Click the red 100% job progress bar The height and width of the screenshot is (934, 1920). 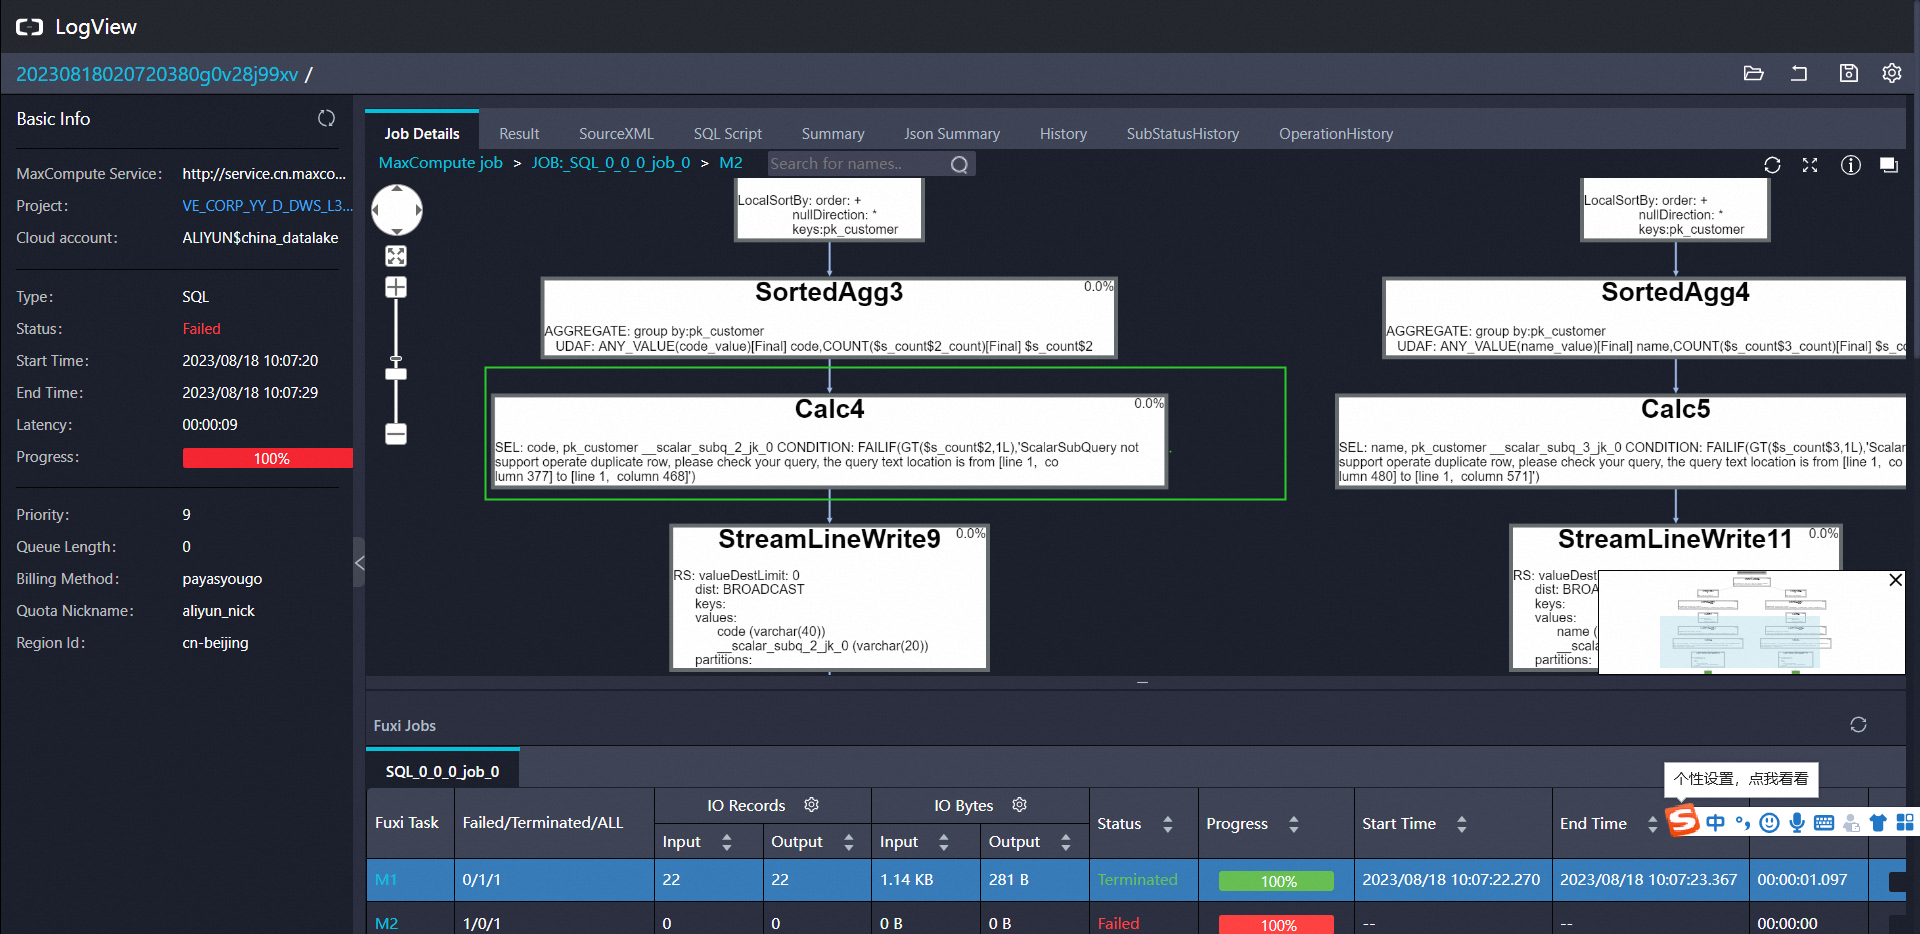267,458
